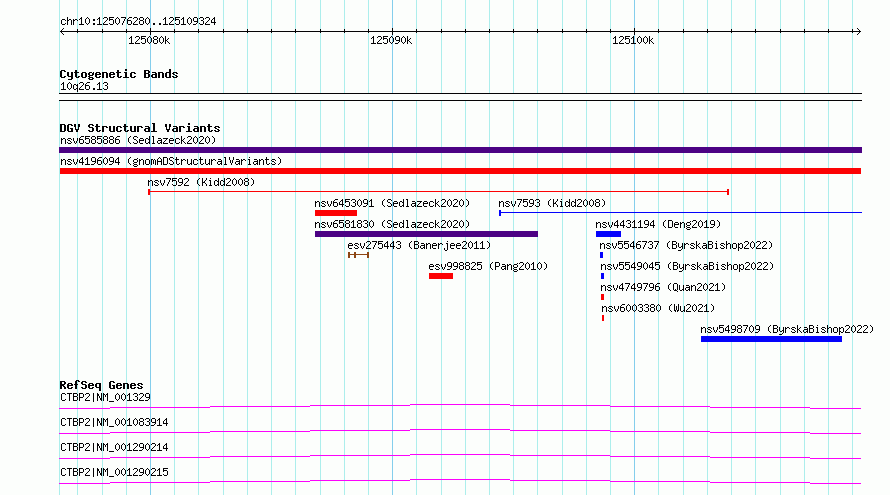Click the blue bar under nsv4431194
The height and width of the screenshot is (495, 890).
pos(608,234)
